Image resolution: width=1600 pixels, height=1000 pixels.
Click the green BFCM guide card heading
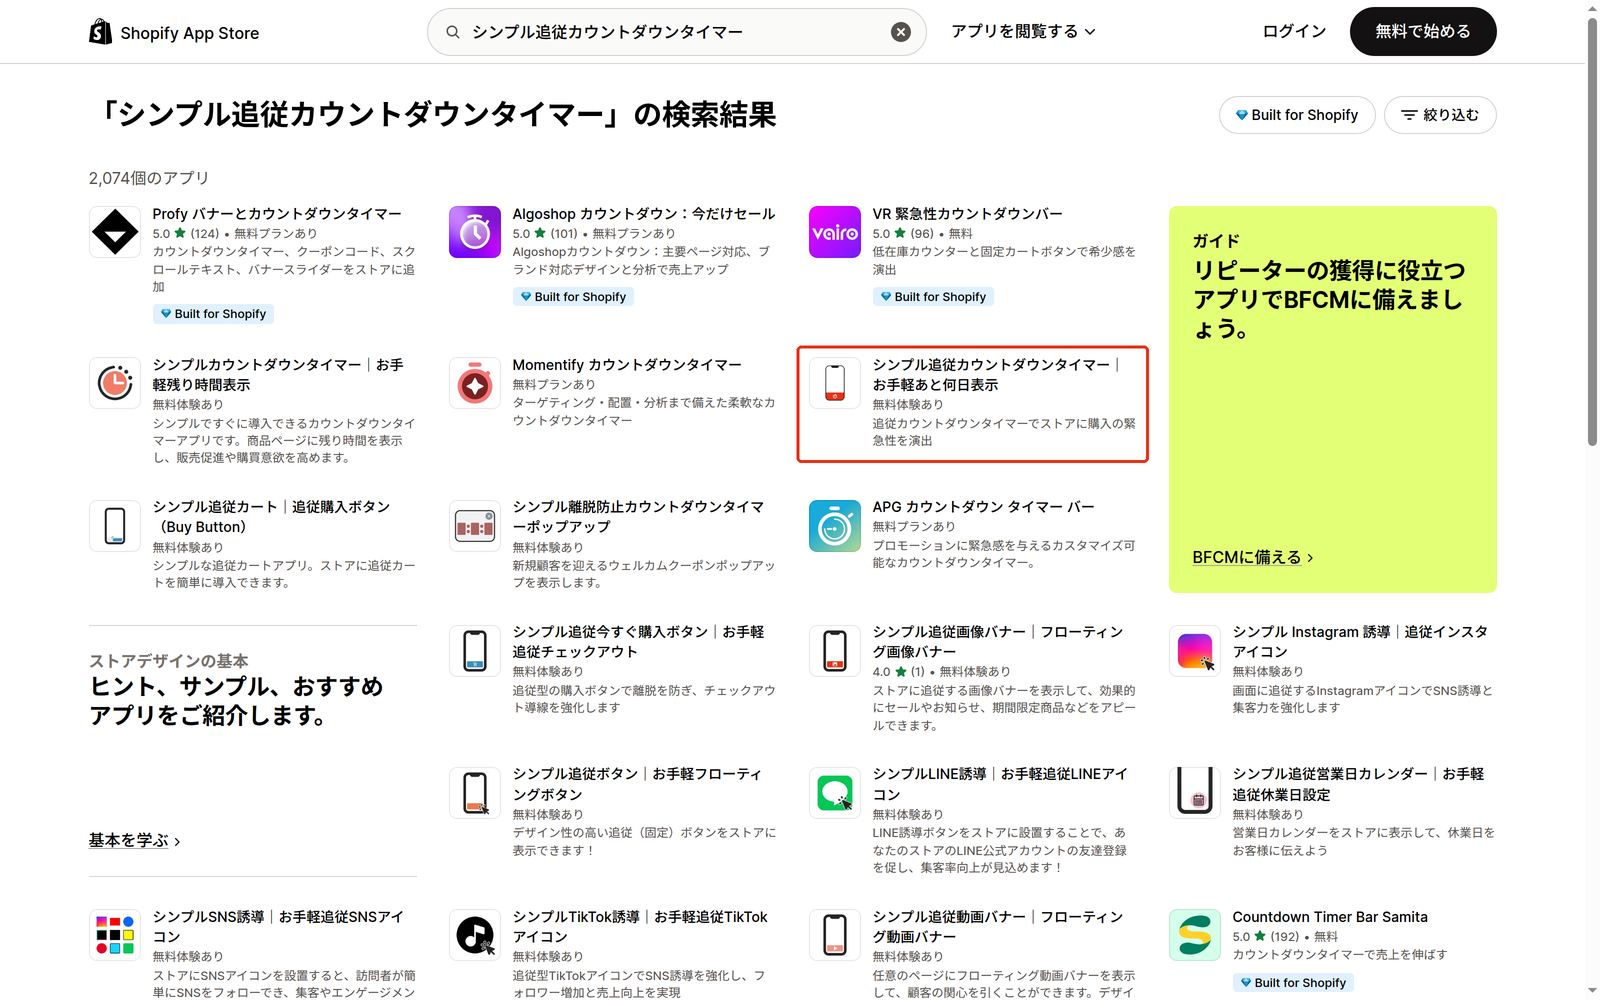[1328, 299]
